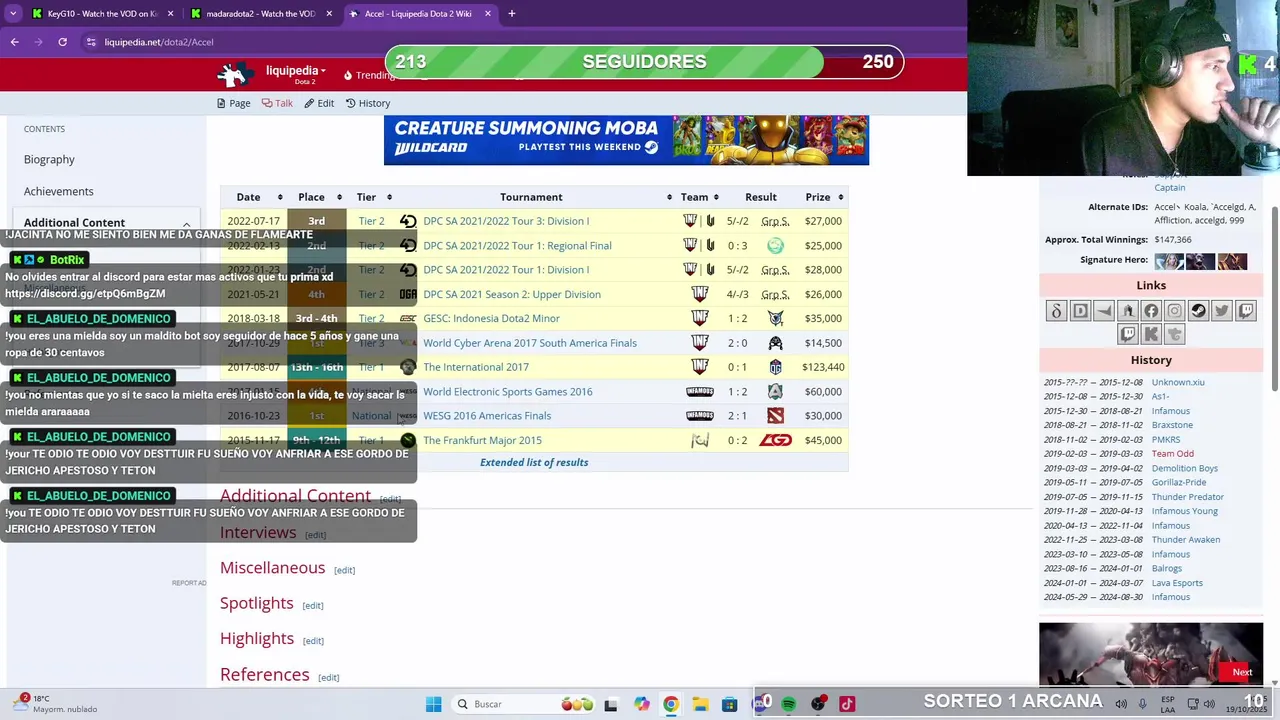Click the Seguidores follower progress bar
Image resolution: width=1280 pixels, height=720 pixels.
(x=644, y=62)
